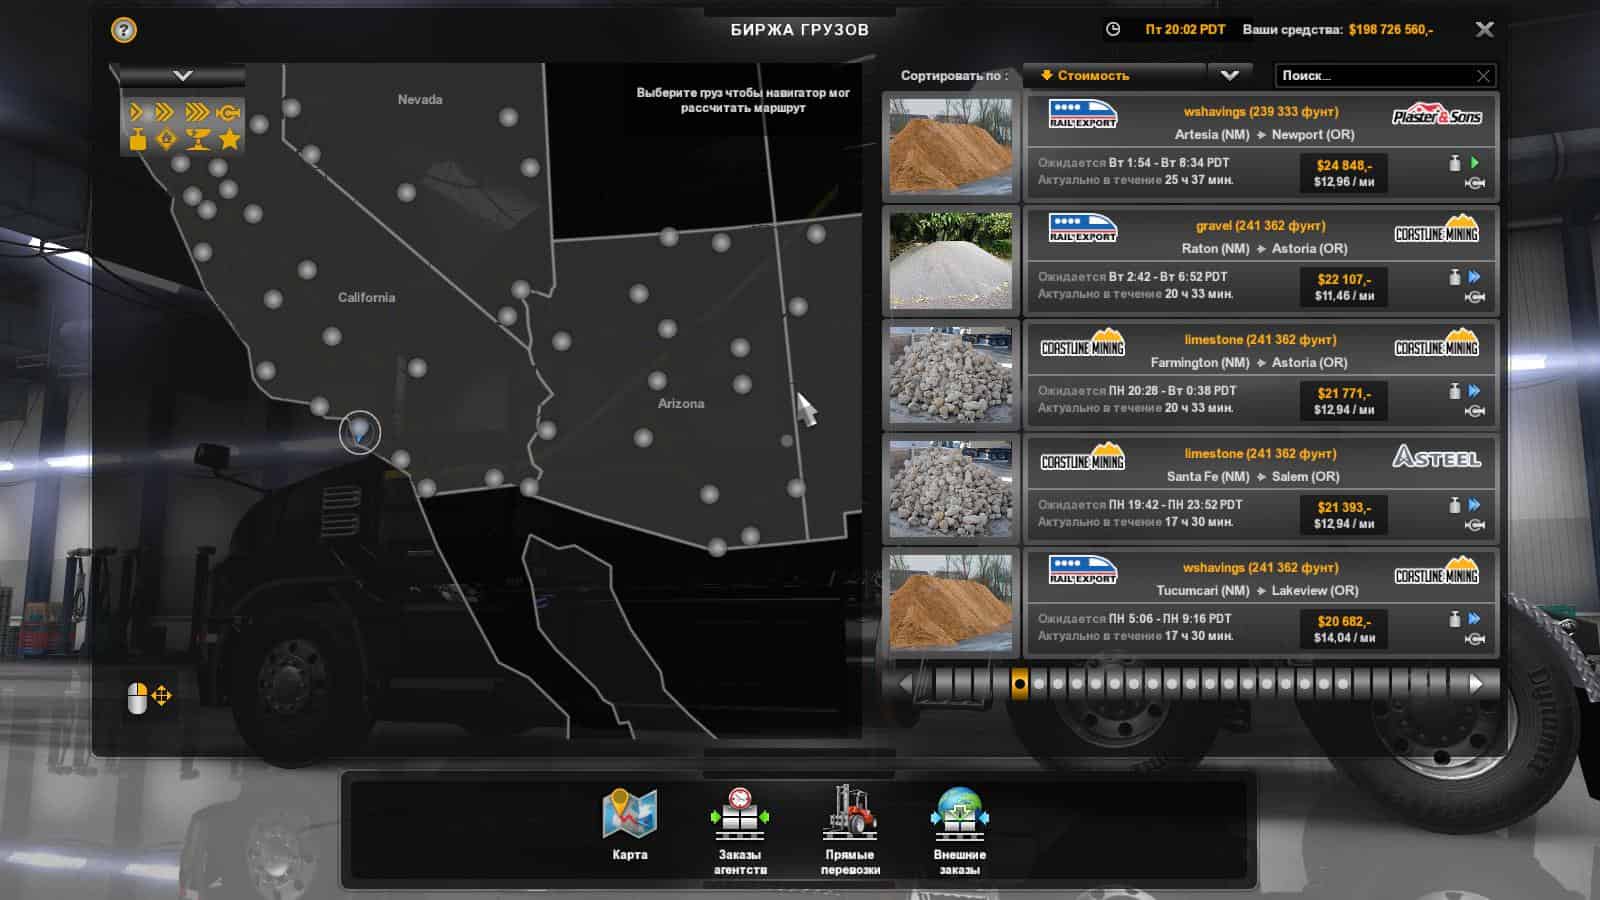
Task: Click the weight heavy cargo filter icon
Action: (138, 139)
